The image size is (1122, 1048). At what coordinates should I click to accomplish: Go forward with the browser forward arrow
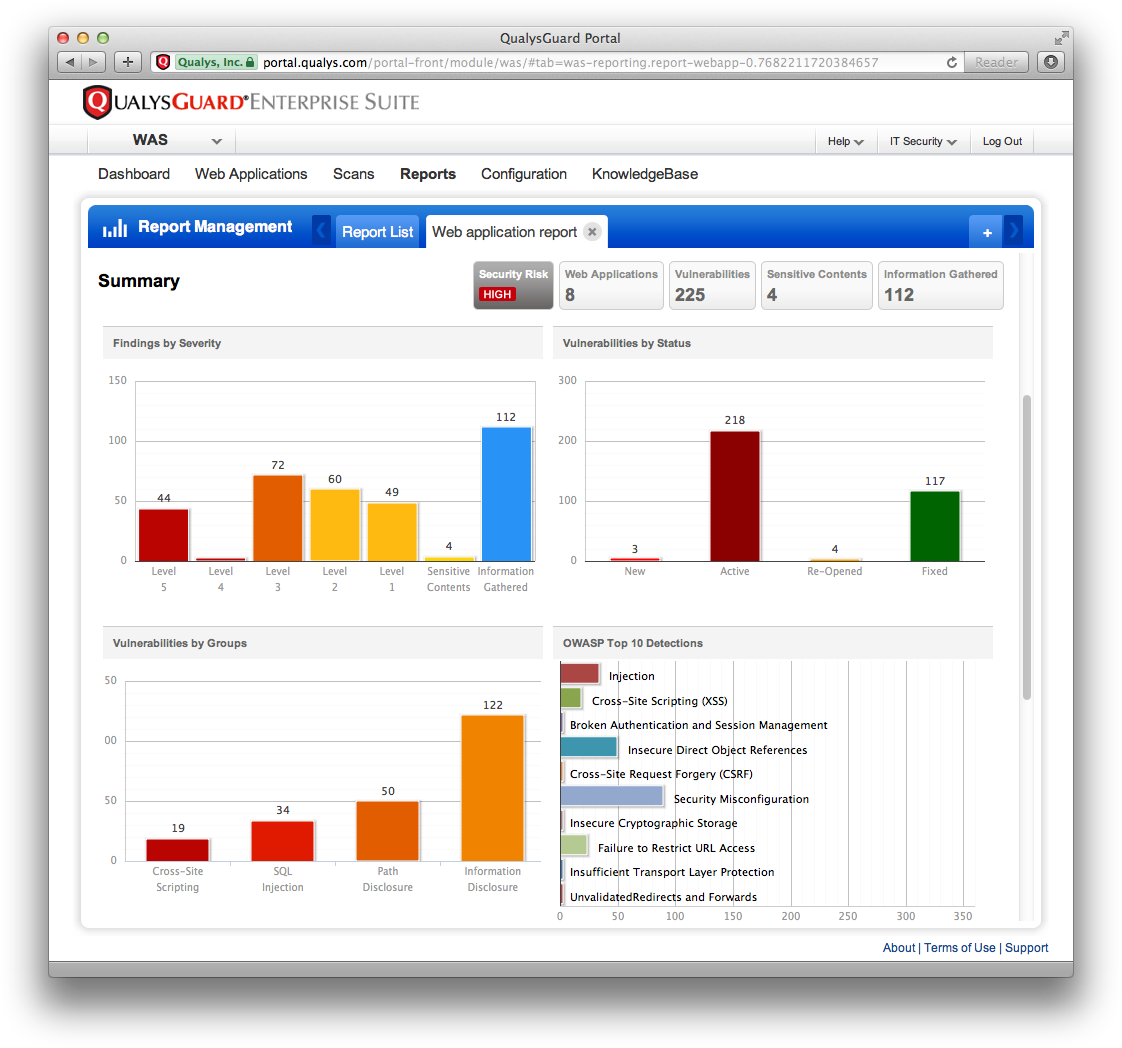94,62
